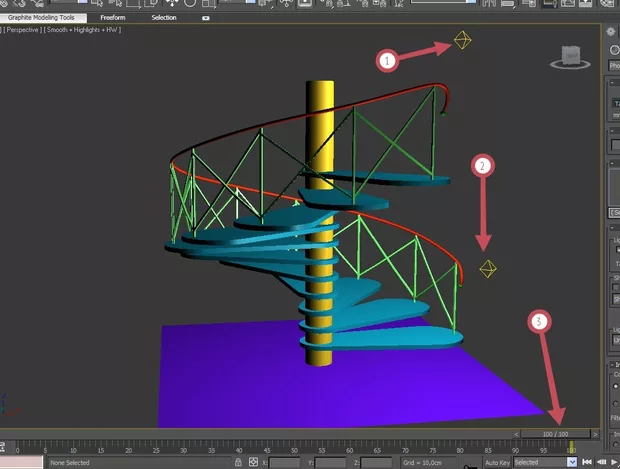Open the Selected key filter dropdown

571,462
